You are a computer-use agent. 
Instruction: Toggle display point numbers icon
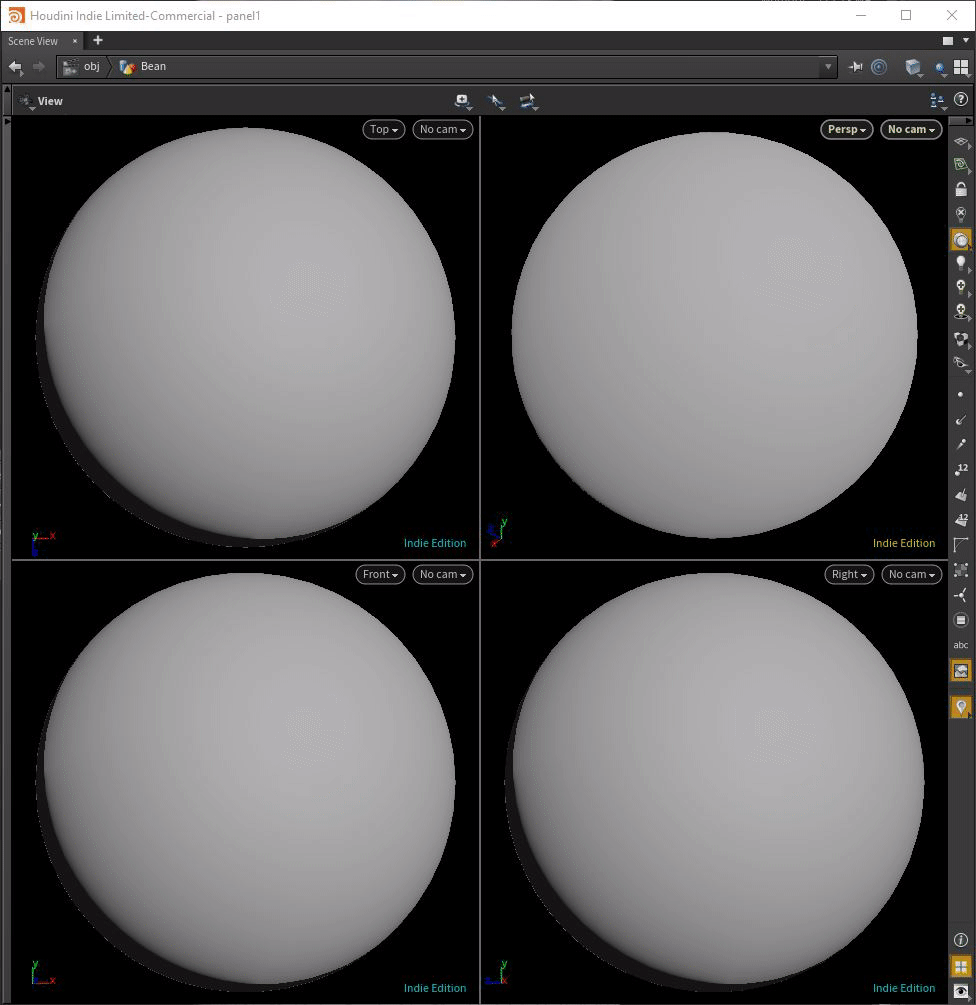(x=961, y=470)
